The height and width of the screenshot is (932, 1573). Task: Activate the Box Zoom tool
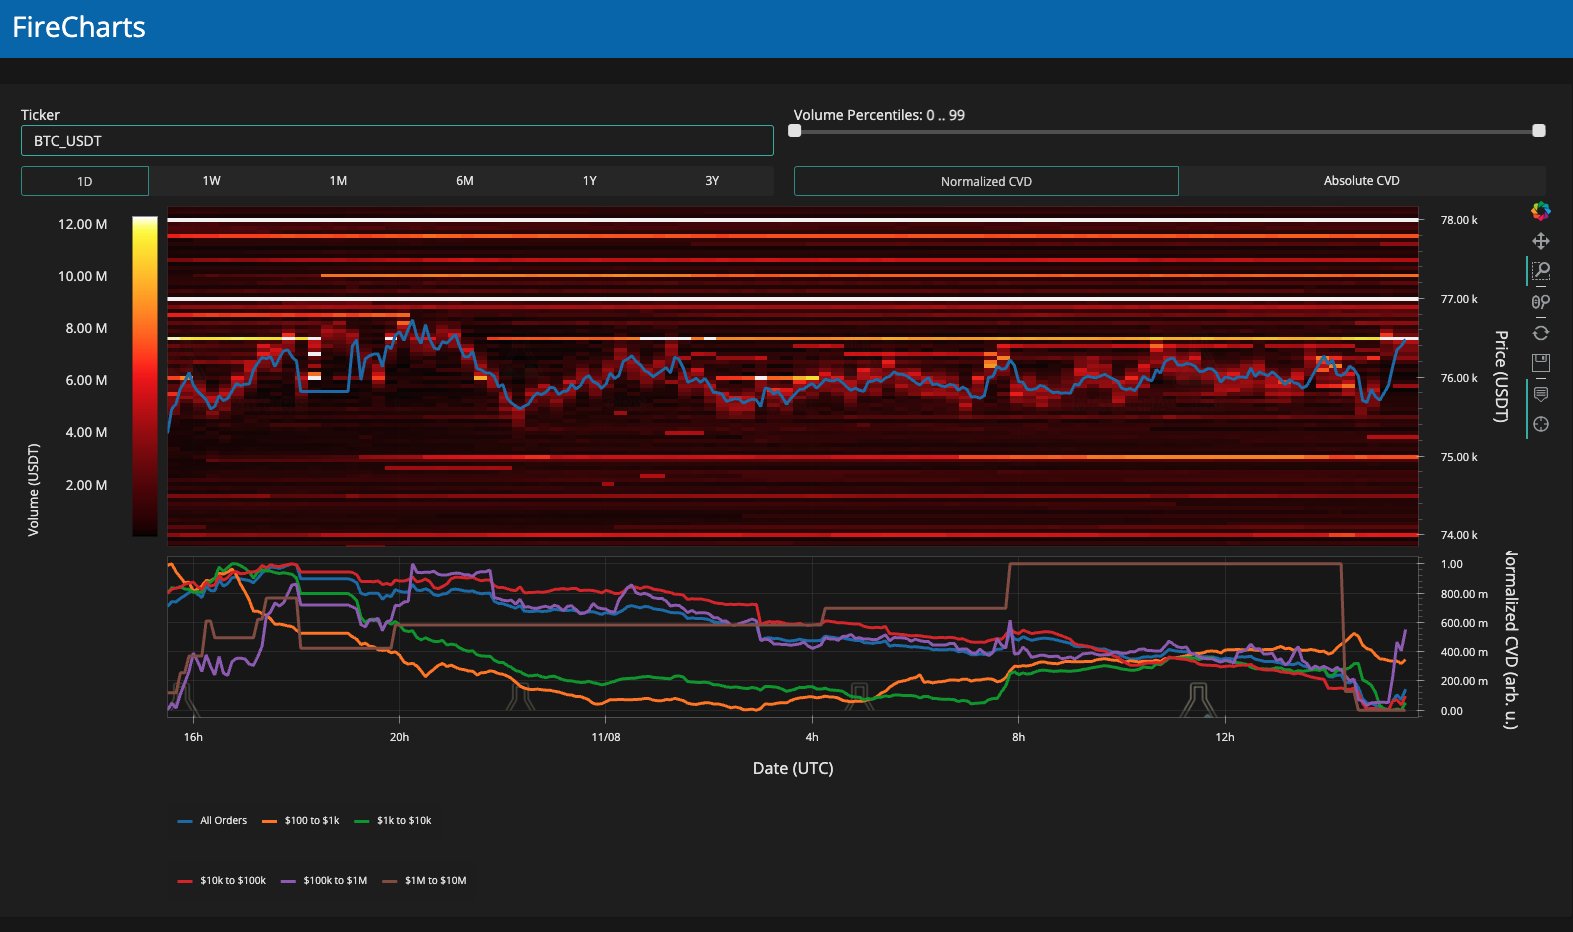coord(1541,271)
